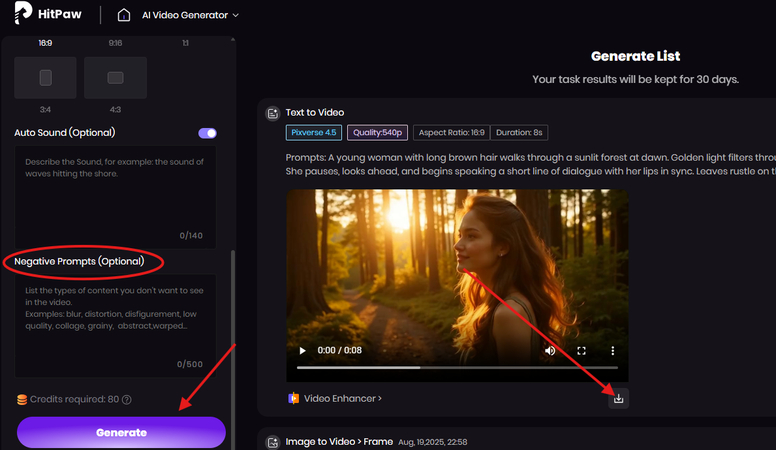Click the video prompt description text
Image resolution: width=776 pixels, height=450 pixels.
click(531, 164)
